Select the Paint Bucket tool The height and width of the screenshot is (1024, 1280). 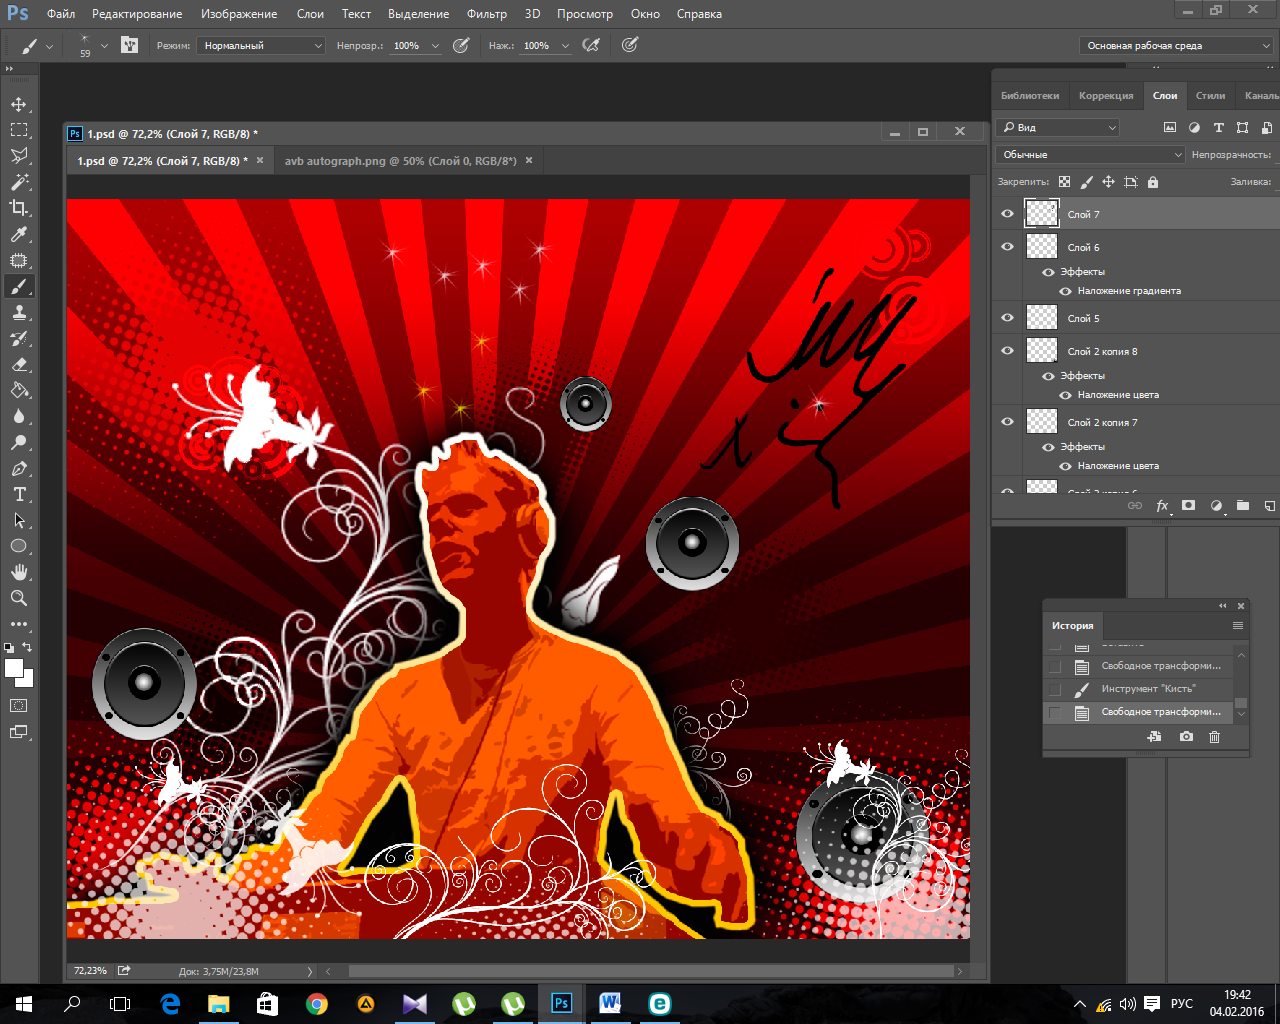tap(19, 390)
